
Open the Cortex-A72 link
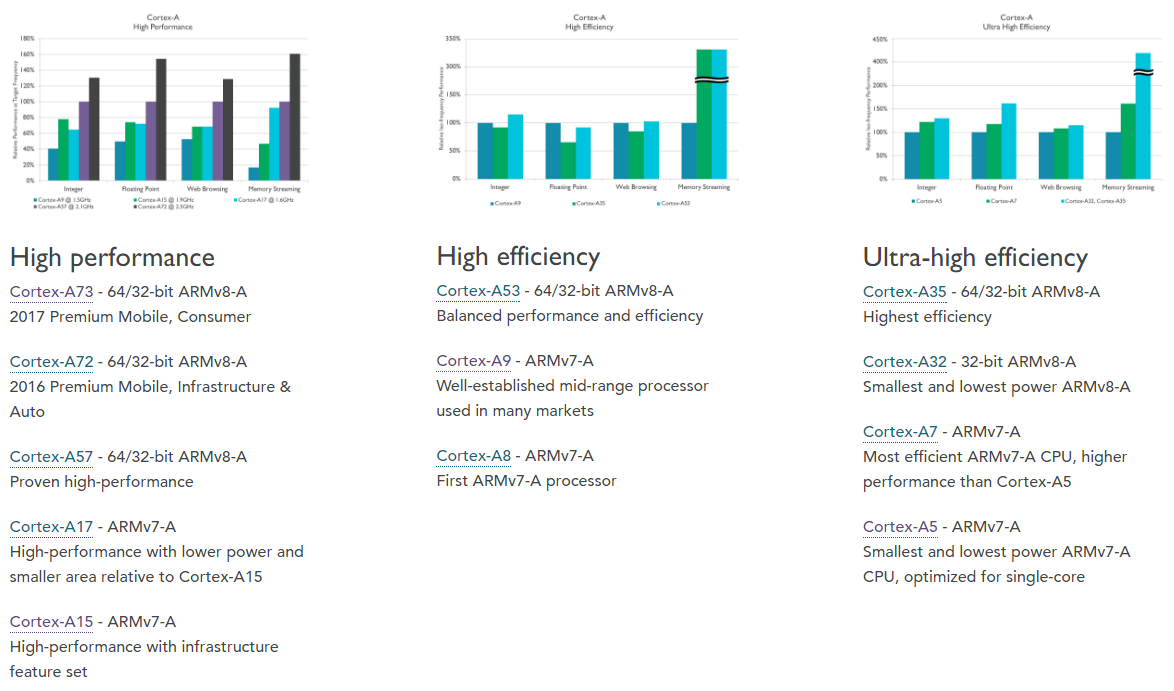point(52,362)
